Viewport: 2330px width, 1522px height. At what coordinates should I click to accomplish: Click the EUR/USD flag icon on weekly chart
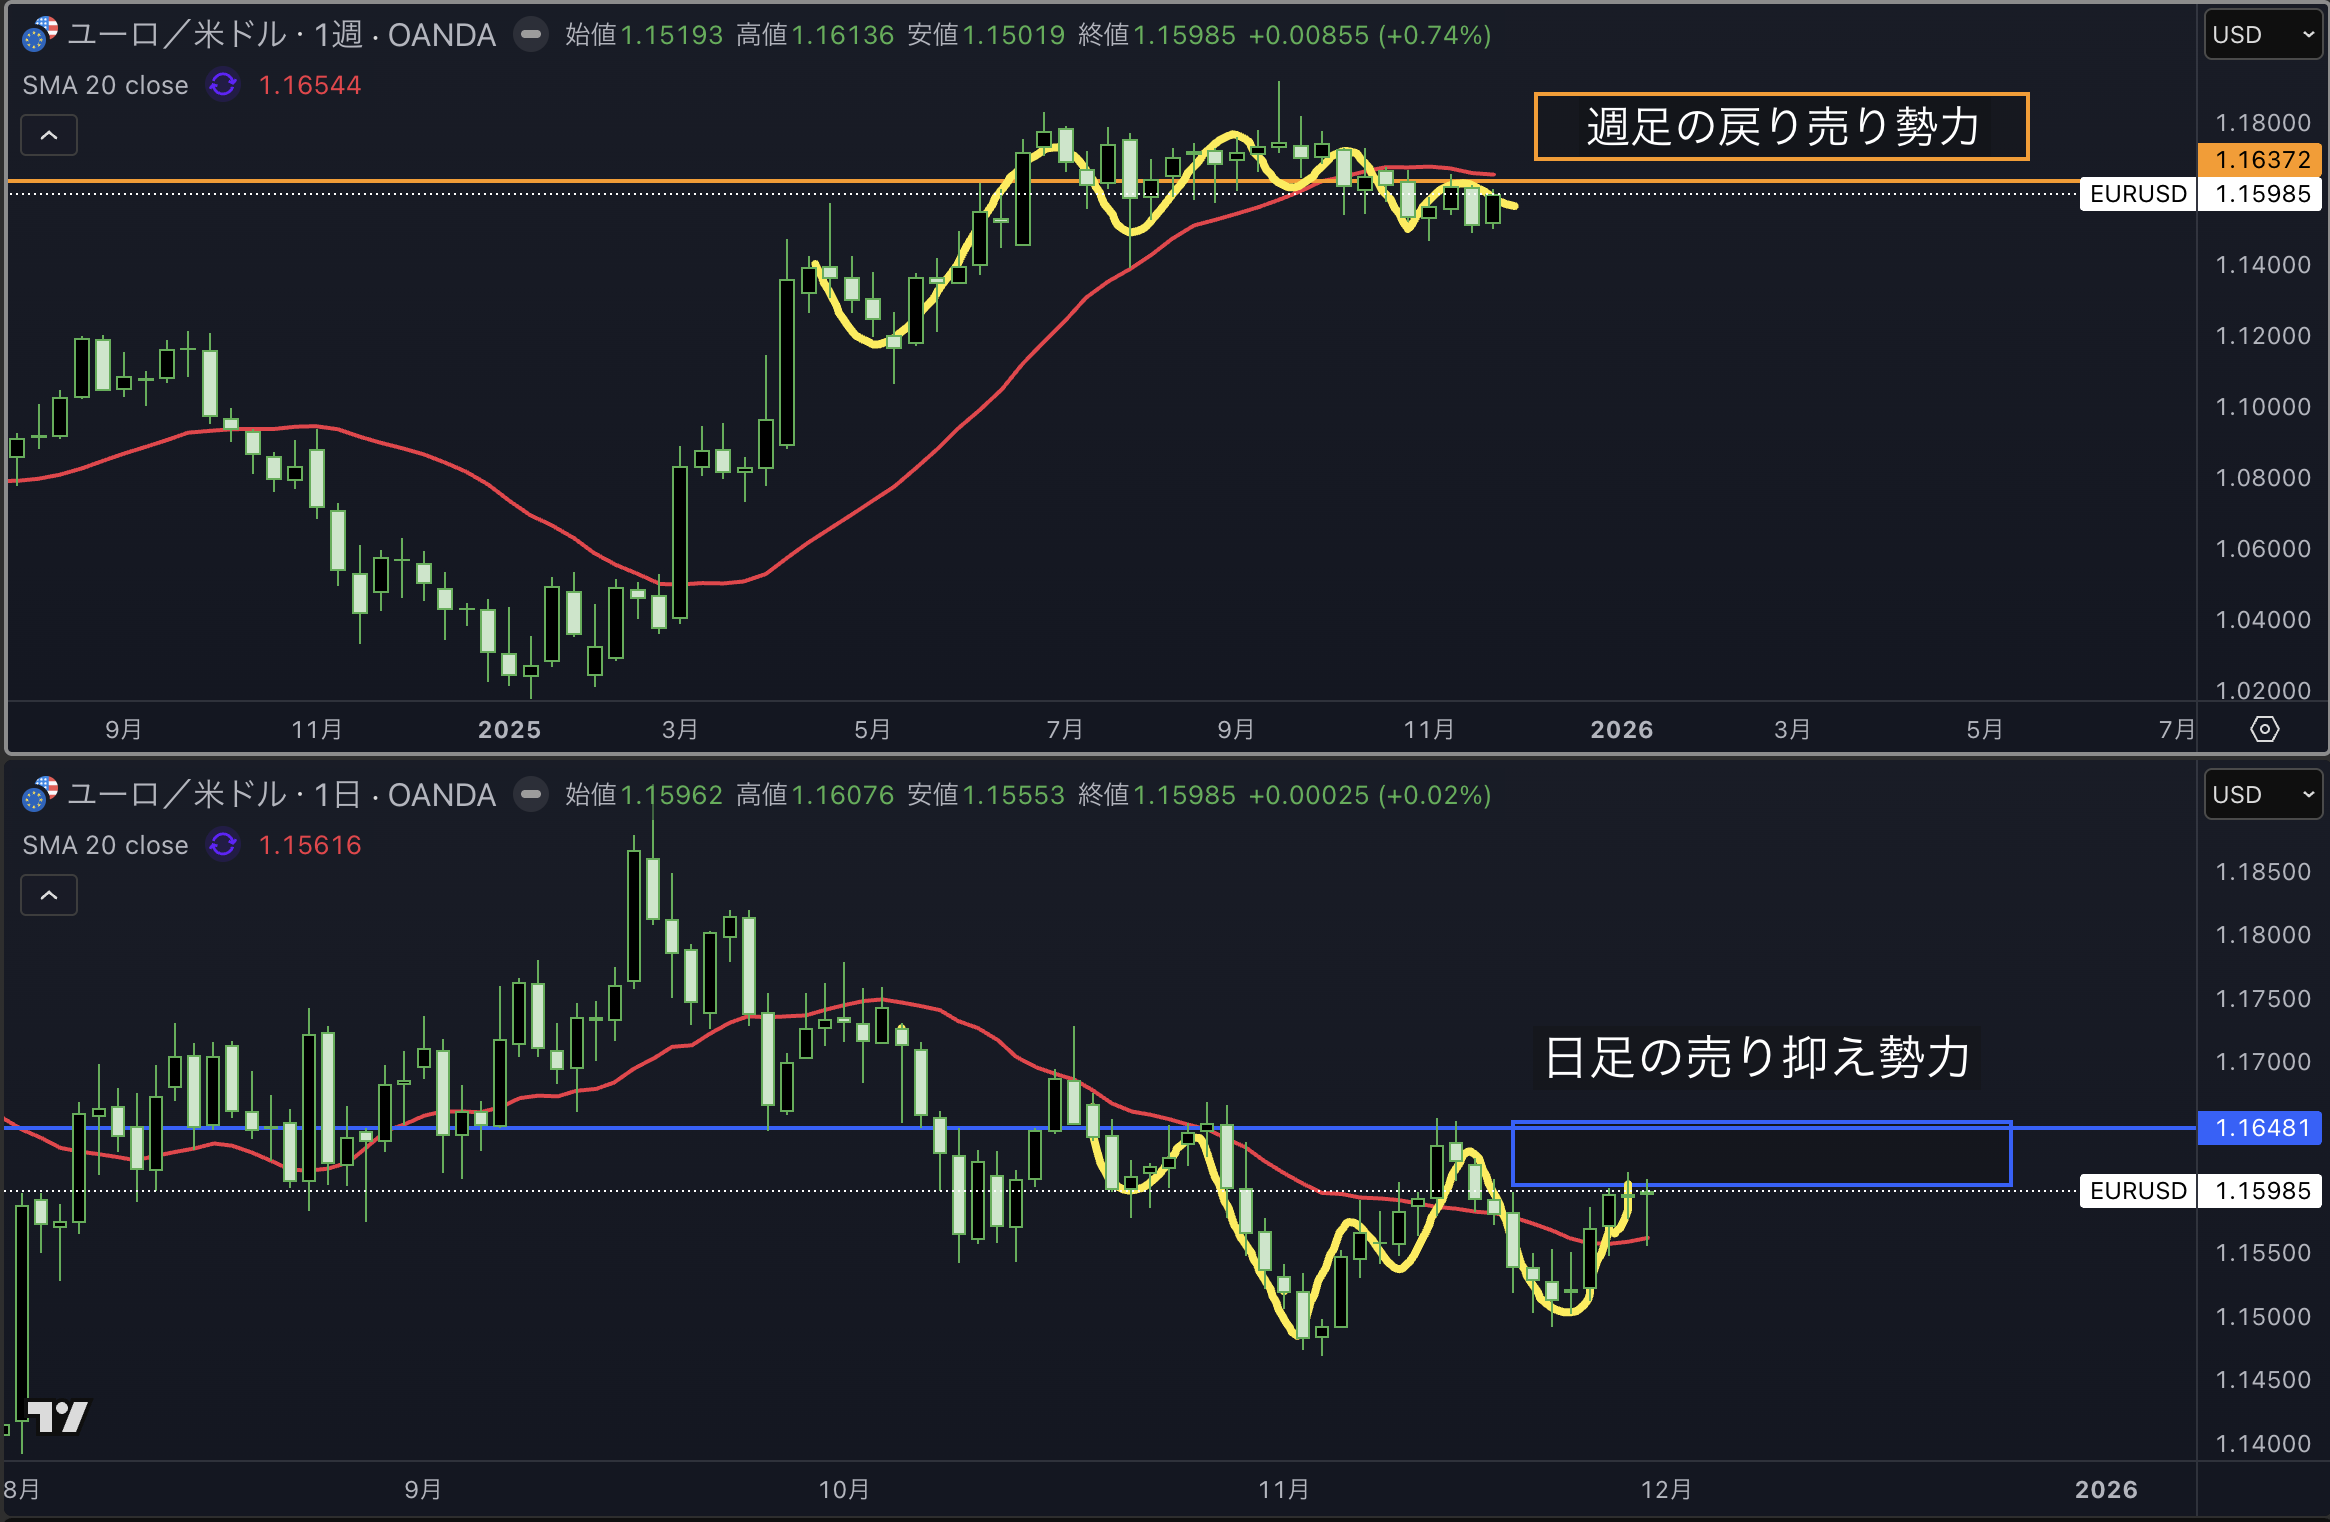click(39, 35)
